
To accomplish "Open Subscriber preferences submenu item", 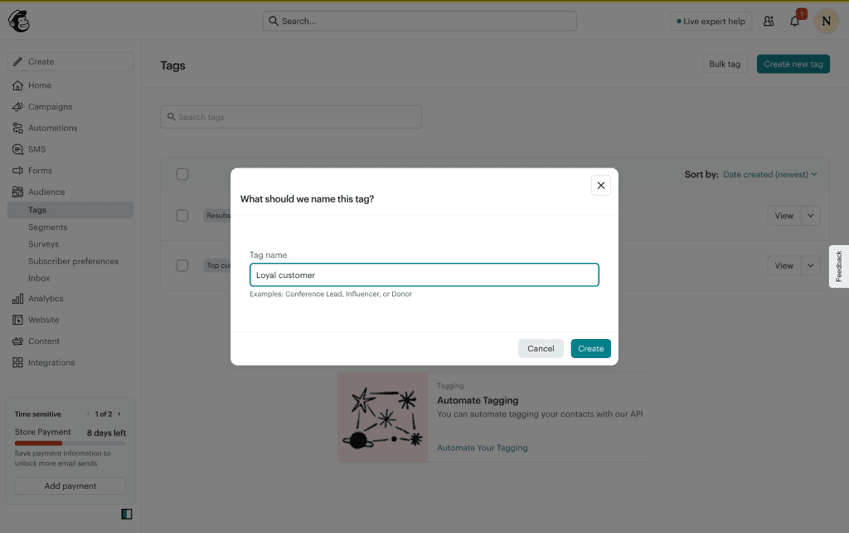I will click(73, 261).
